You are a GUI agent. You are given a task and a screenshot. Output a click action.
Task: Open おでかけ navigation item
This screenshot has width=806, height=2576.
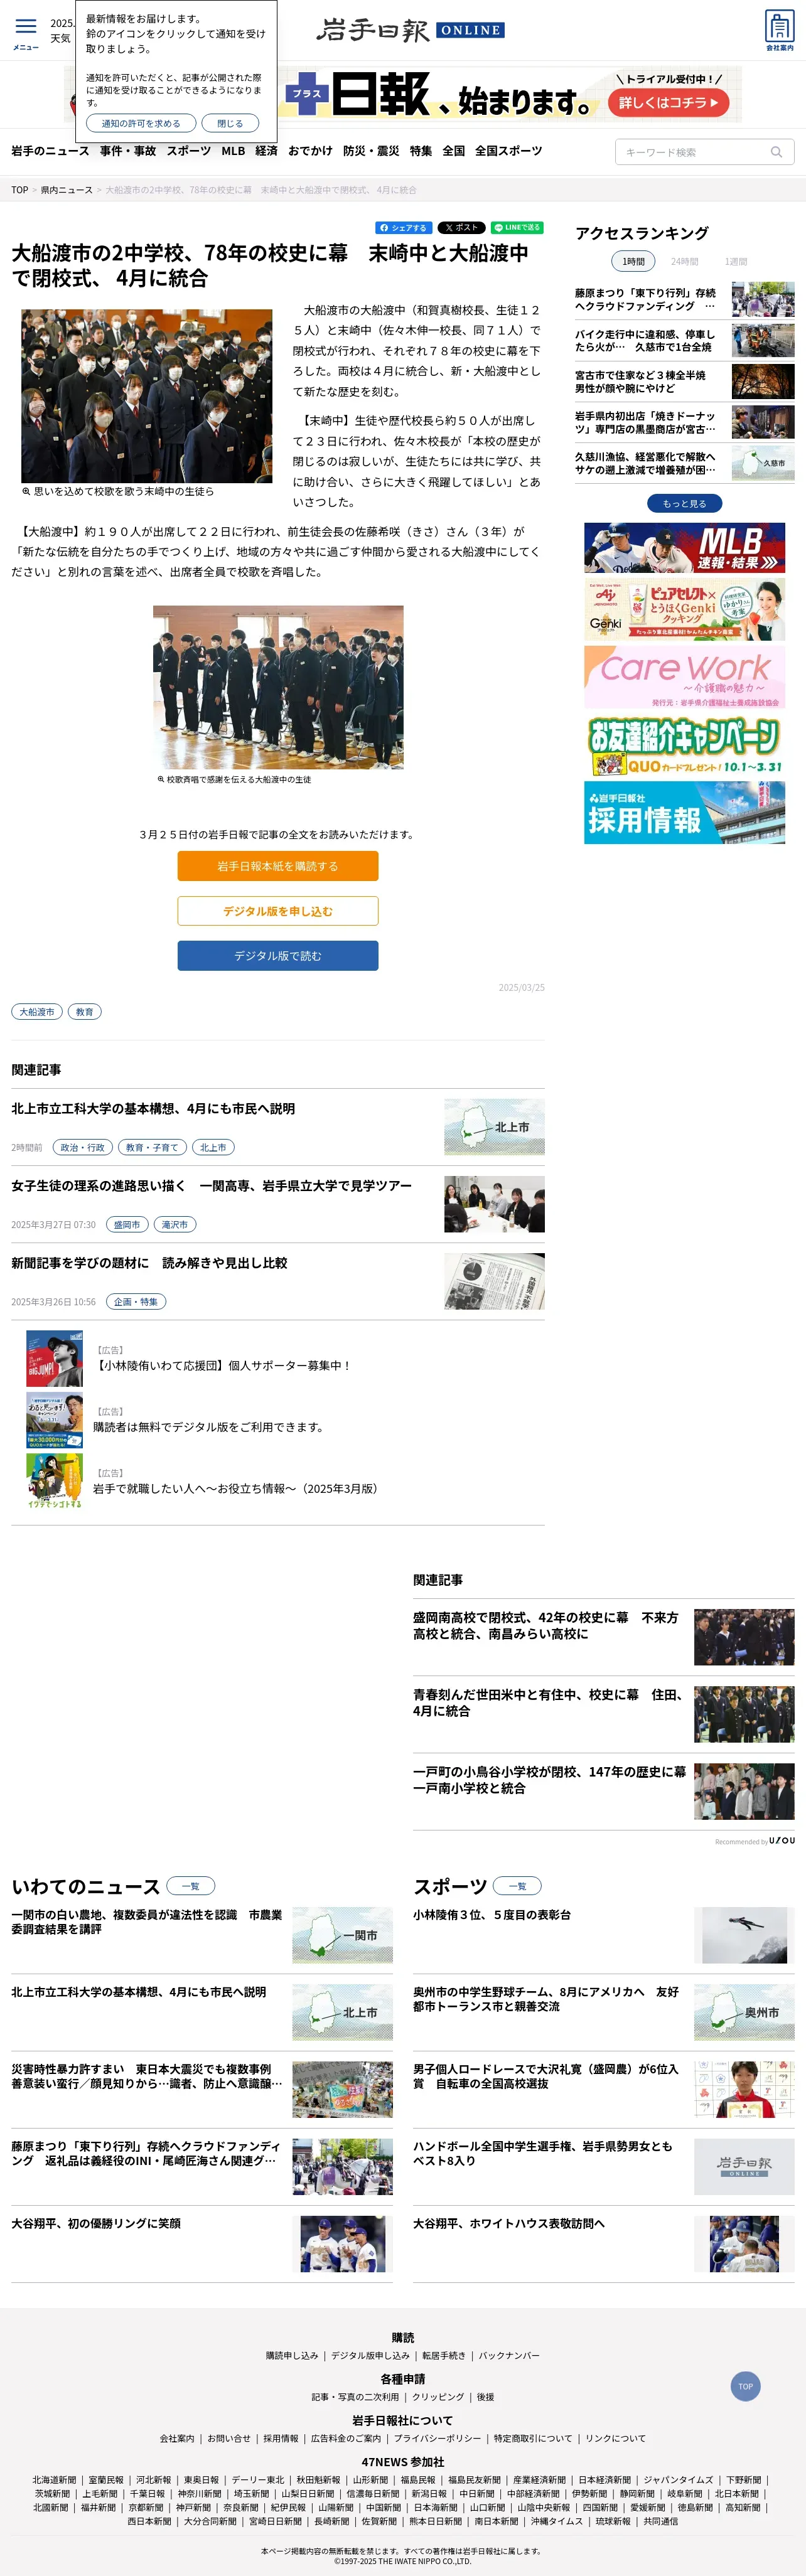point(310,151)
